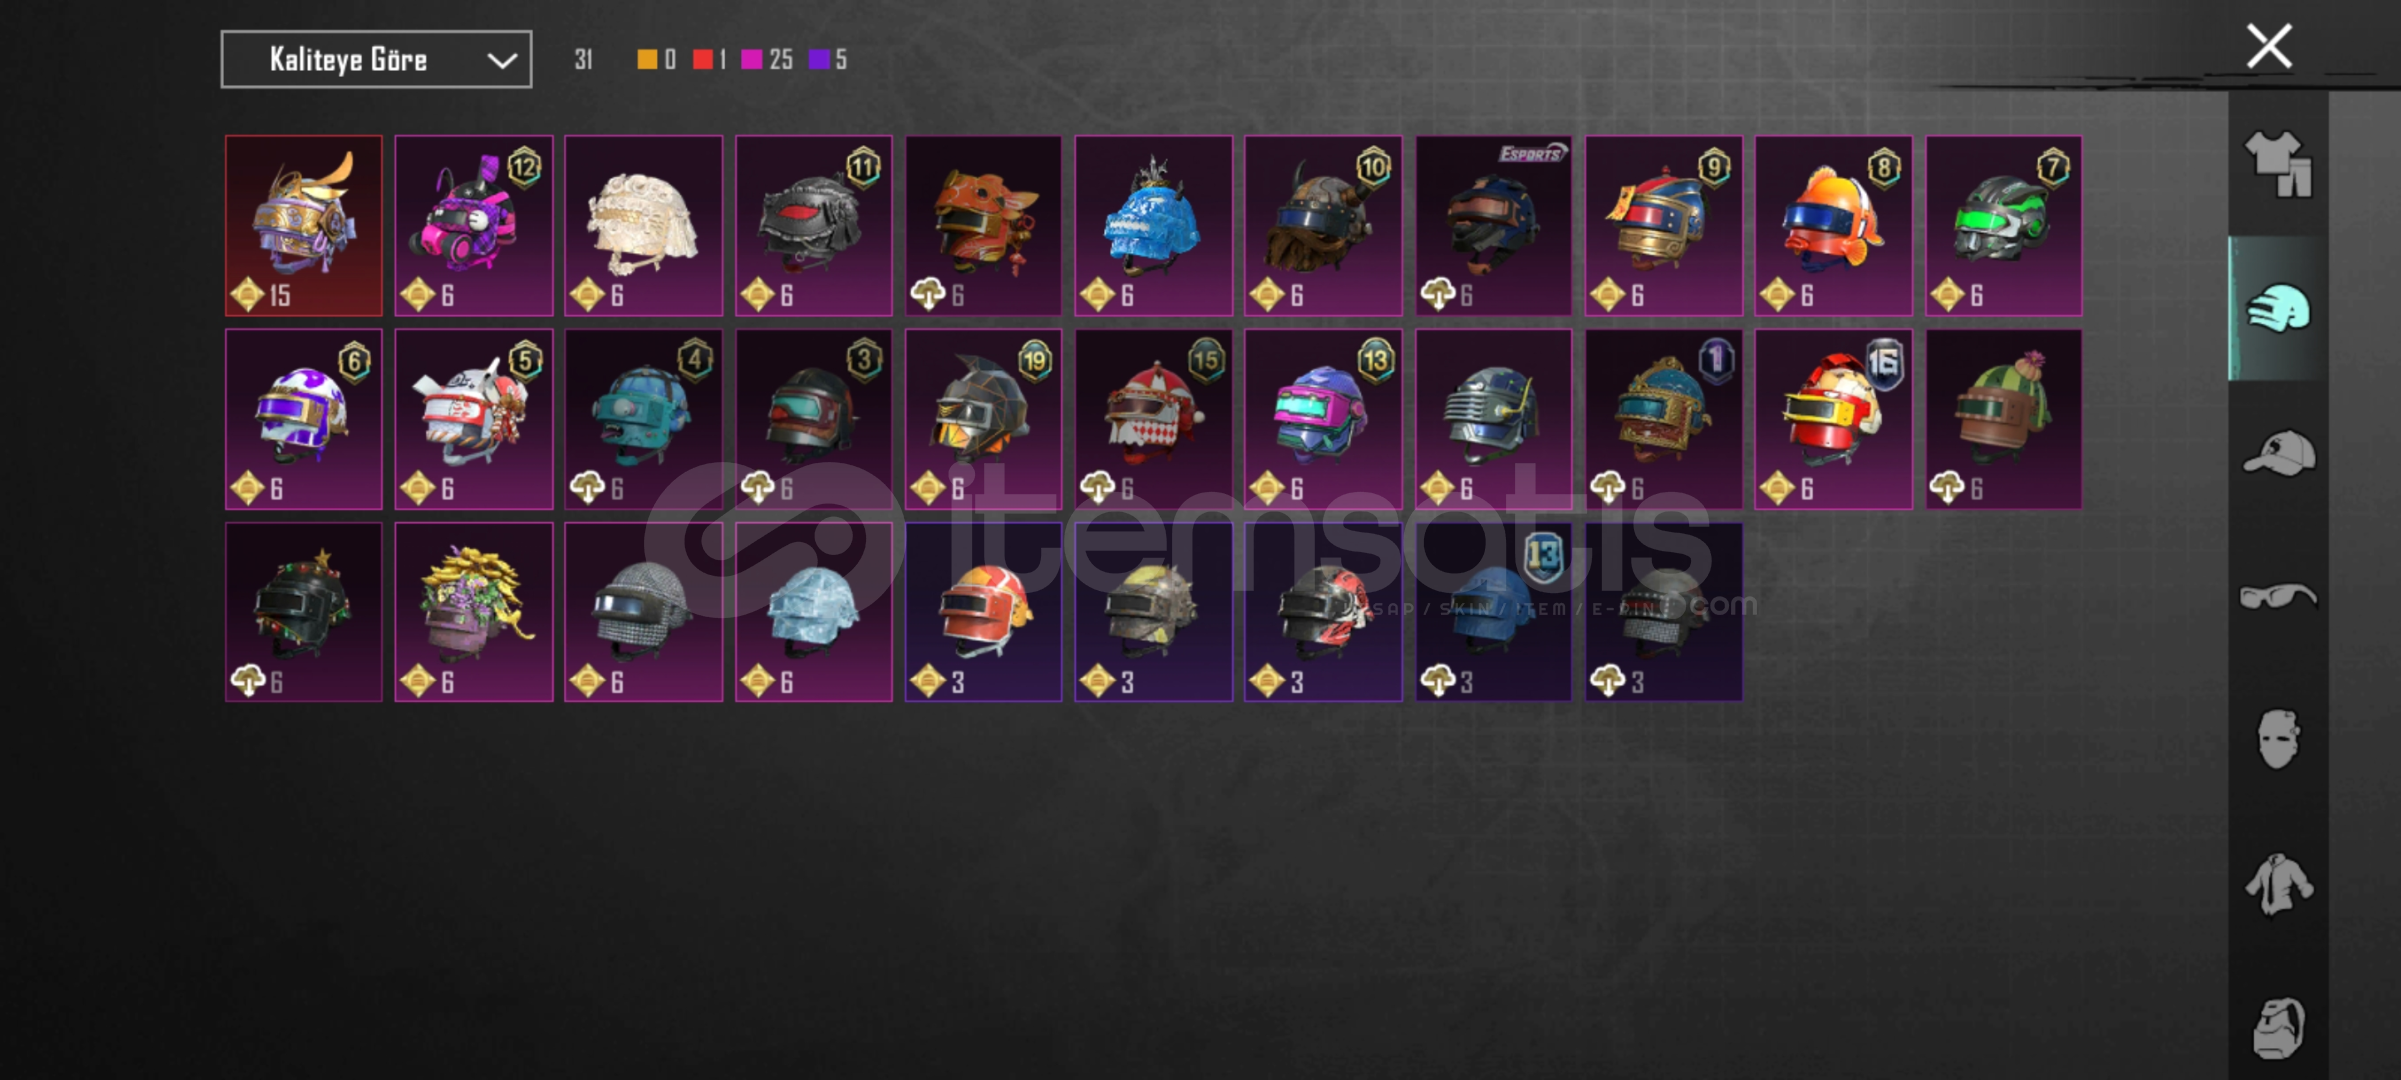
Task: Choose the Esports-tagged helmet skin
Action: click(1493, 226)
